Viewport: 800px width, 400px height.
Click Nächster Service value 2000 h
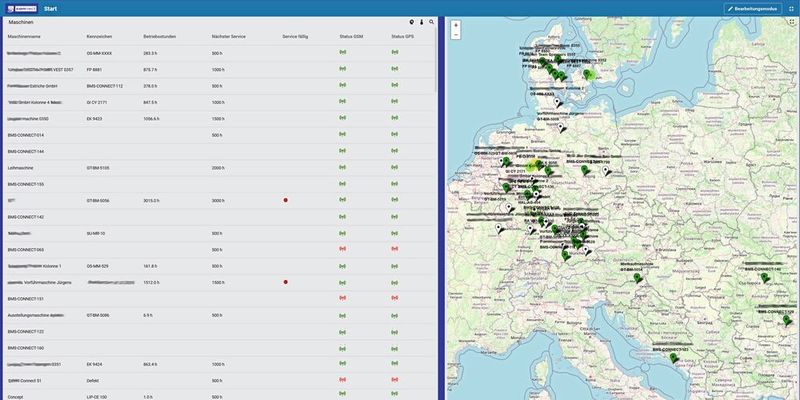tap(217, 167)
